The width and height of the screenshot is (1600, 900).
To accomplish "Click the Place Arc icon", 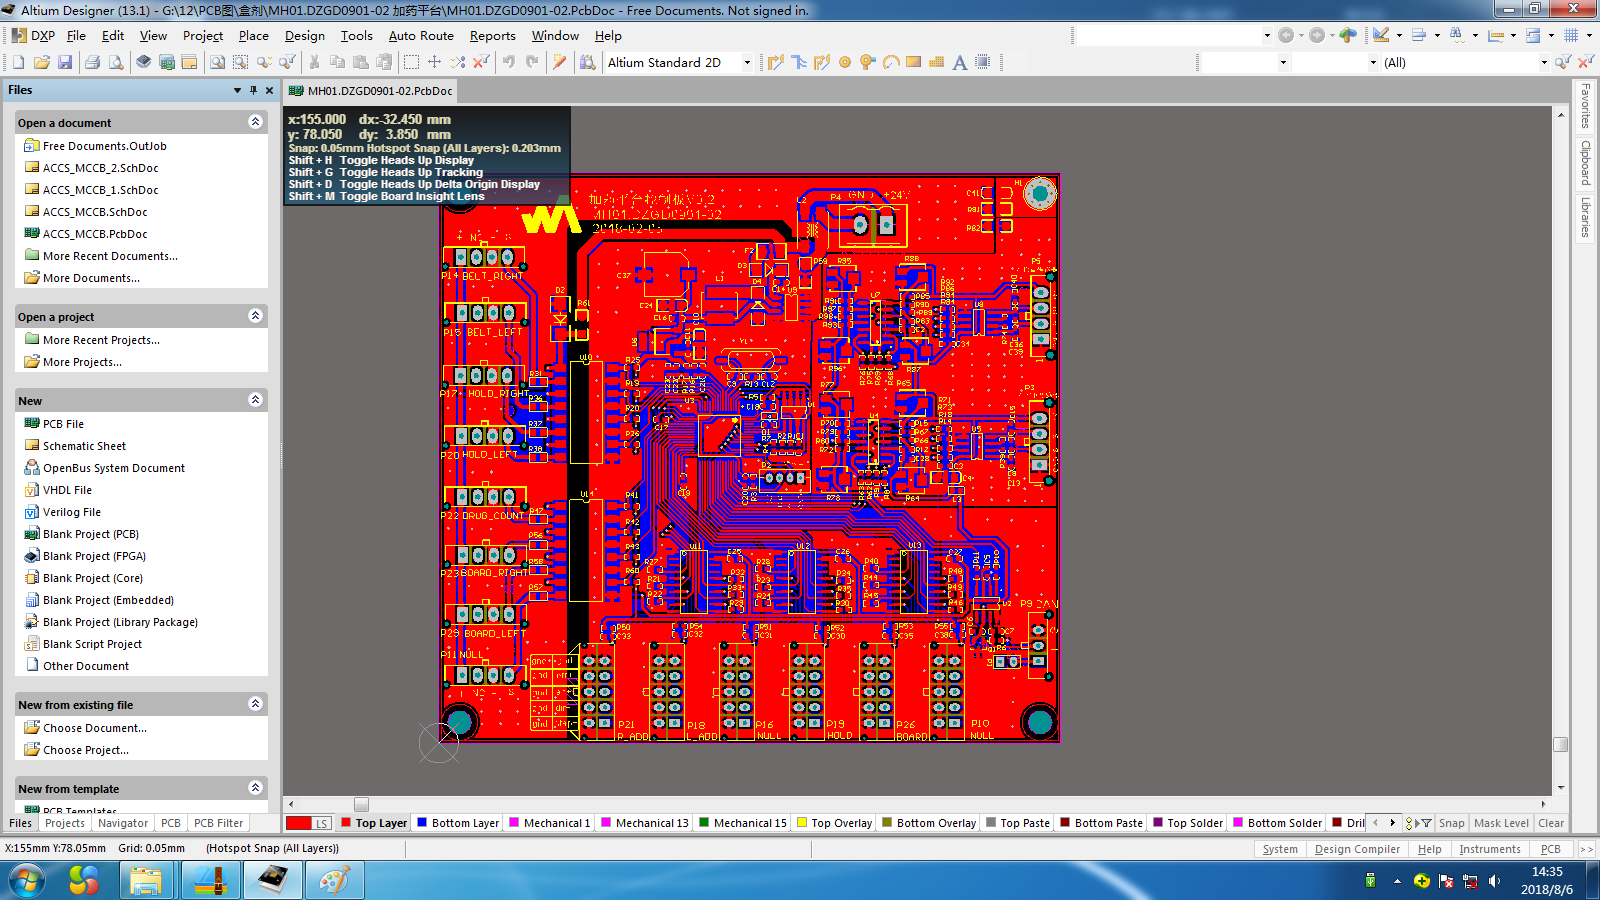I will 891,62.
